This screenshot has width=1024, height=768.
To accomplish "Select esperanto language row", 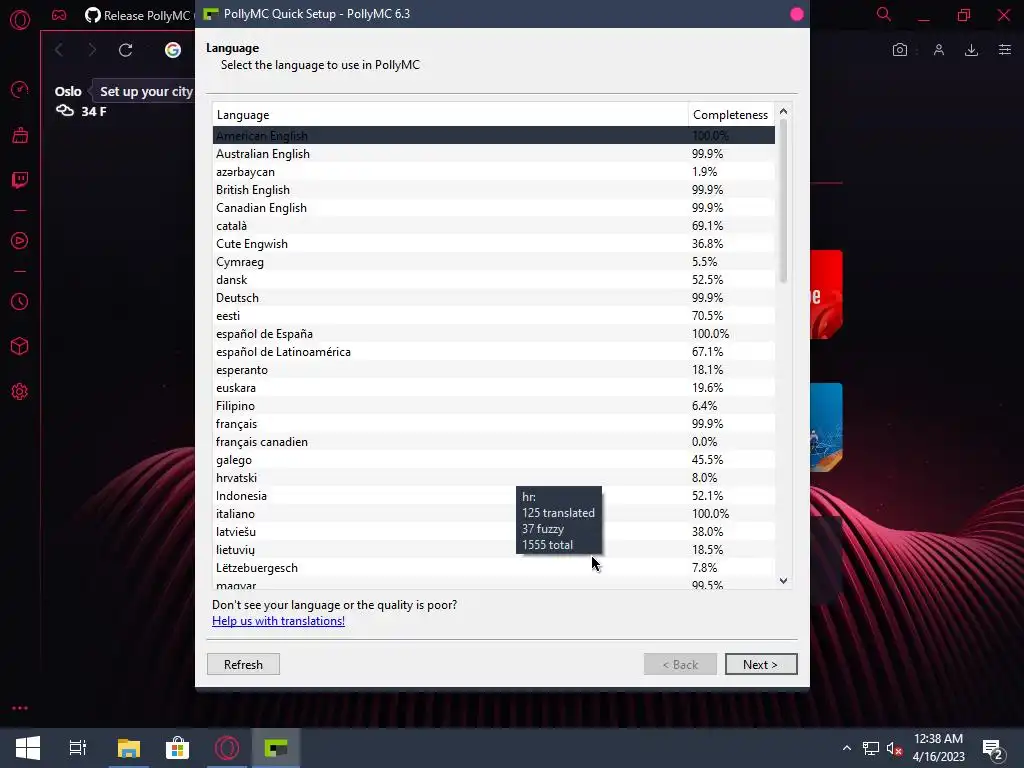I will 494,370.
